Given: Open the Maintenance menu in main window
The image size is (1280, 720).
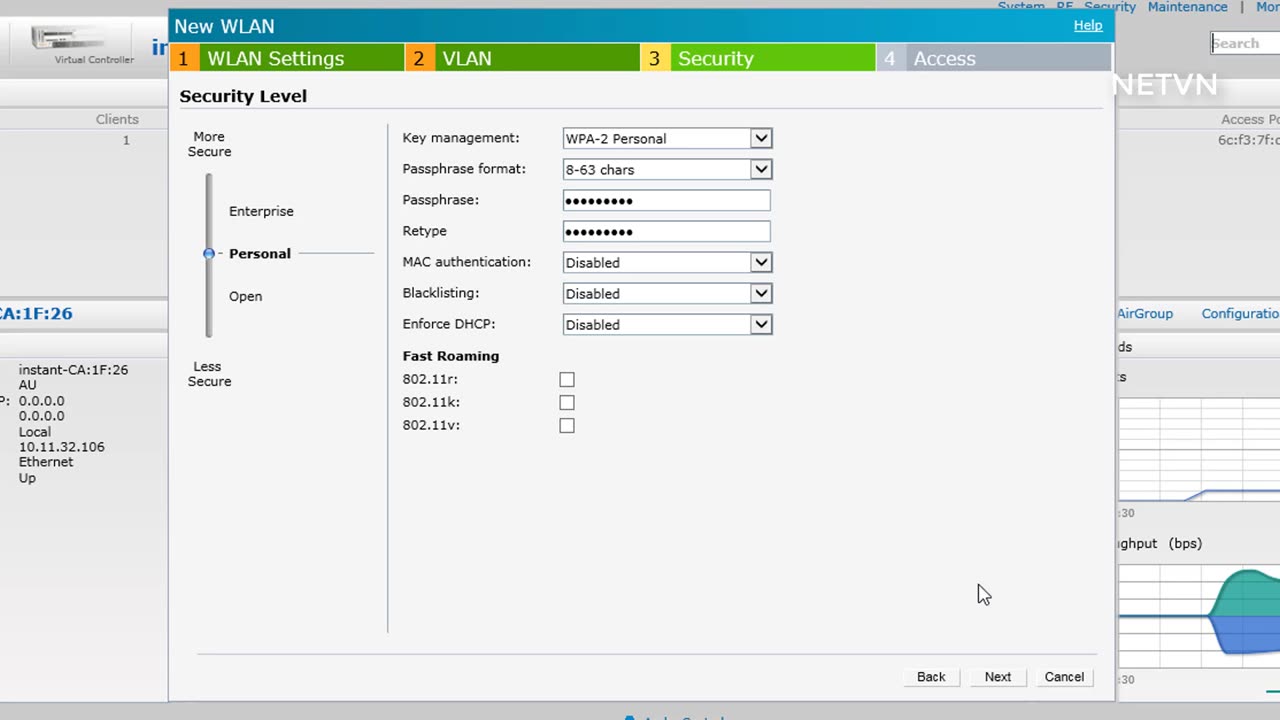Looking at the screenshot, I should (x=1187, y=7).
